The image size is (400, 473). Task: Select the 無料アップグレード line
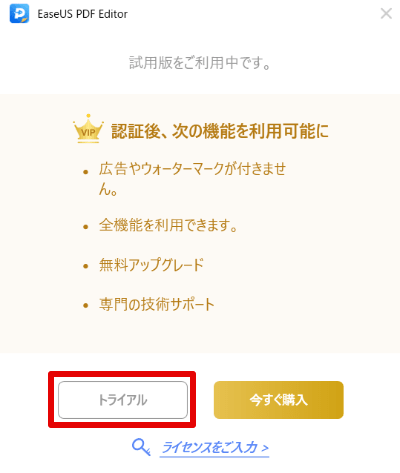(x=151, y=265)
